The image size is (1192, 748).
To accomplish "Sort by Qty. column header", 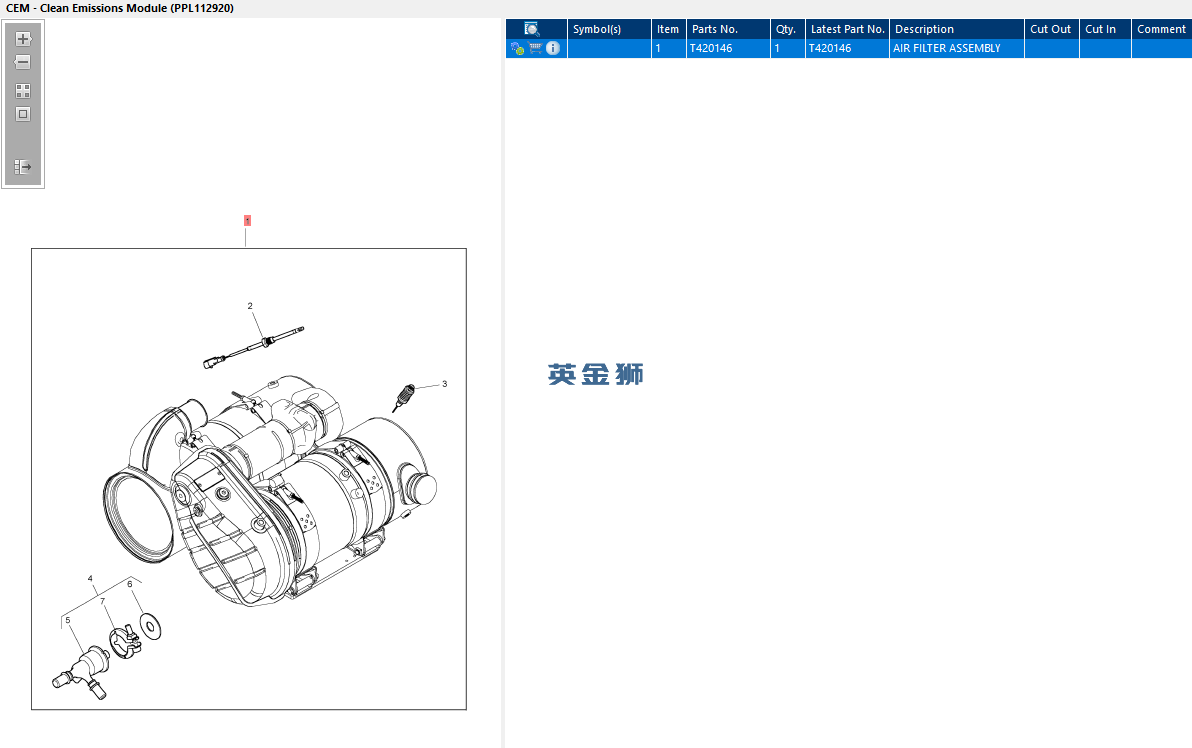I will 787,29.
